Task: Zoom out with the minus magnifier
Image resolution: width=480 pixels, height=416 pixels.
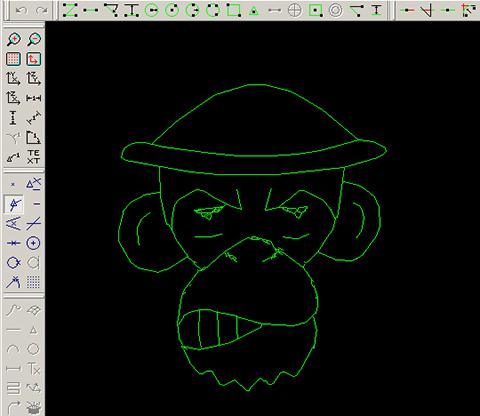Action: click(x=34, y=39)
